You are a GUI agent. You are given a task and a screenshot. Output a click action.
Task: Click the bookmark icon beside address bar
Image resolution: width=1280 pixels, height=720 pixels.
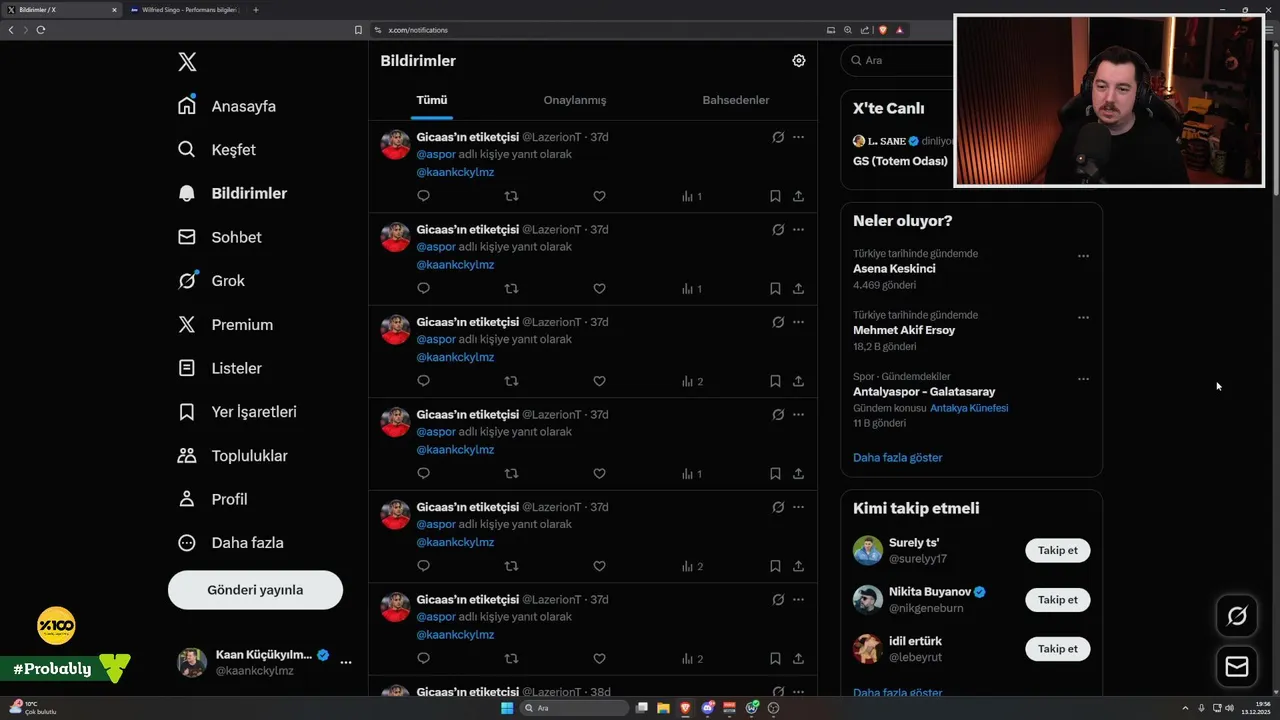(358, 30)
